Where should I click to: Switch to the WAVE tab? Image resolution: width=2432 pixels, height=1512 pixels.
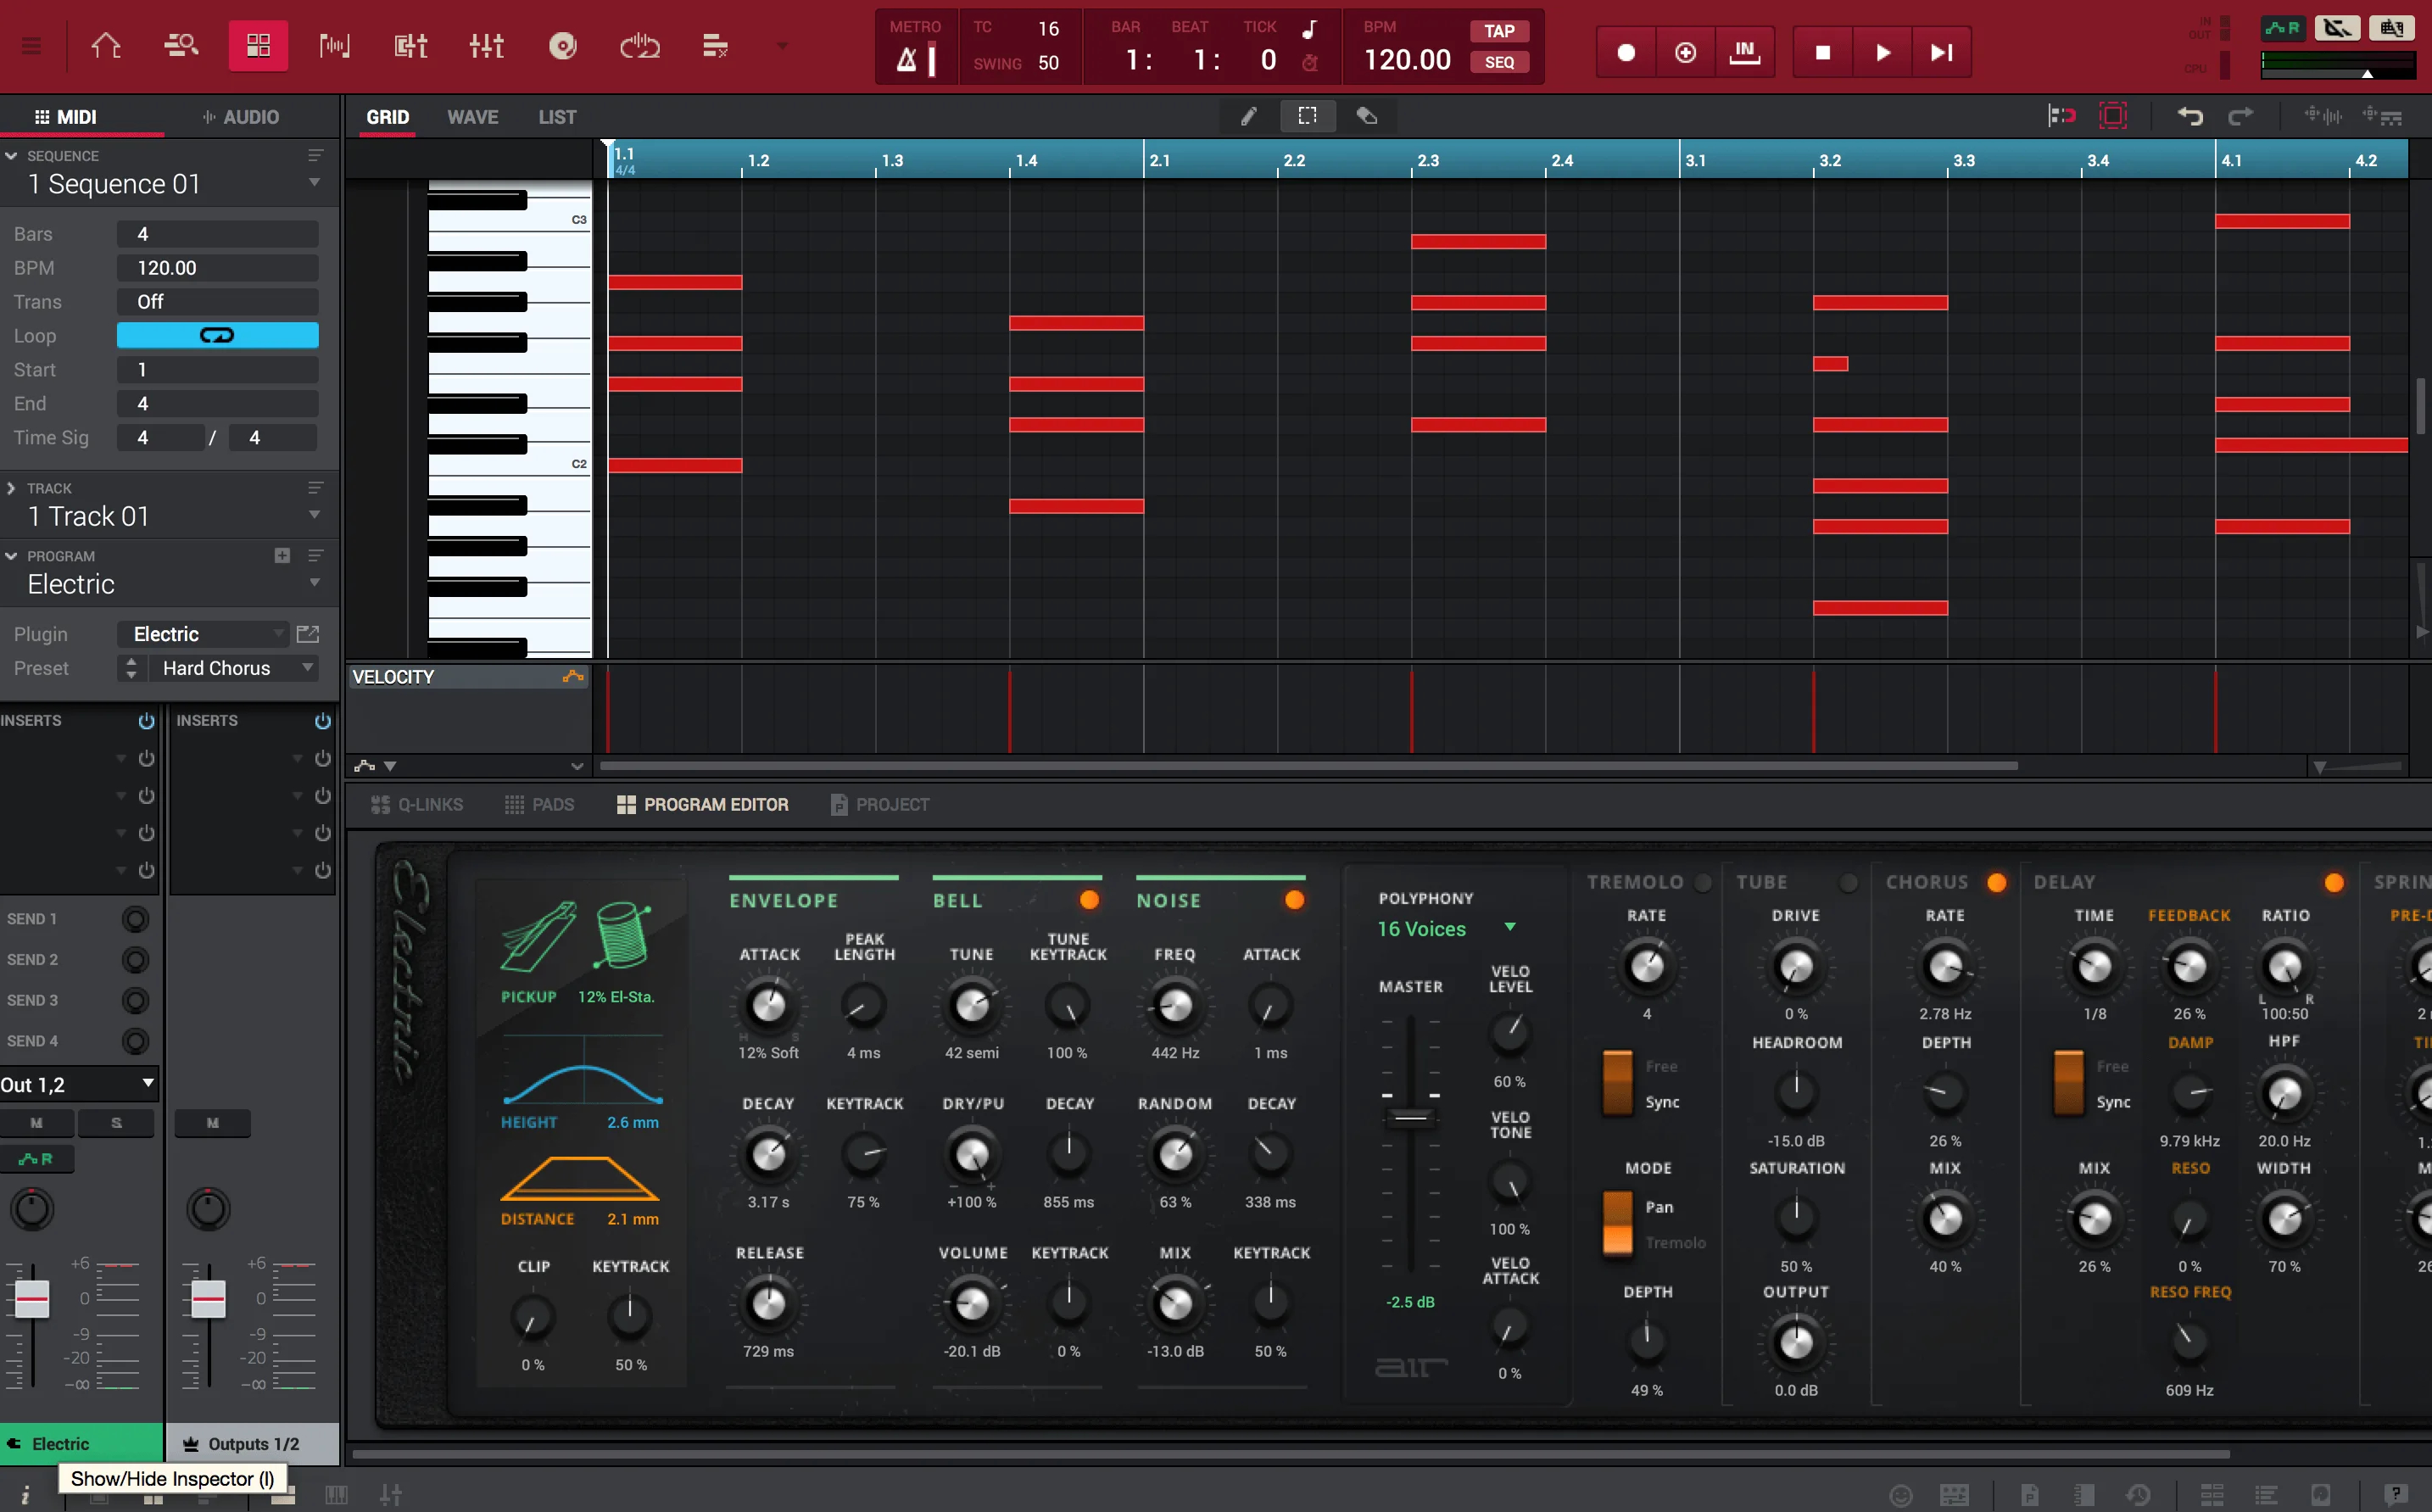pyautogui.click(x=472, y=117)
